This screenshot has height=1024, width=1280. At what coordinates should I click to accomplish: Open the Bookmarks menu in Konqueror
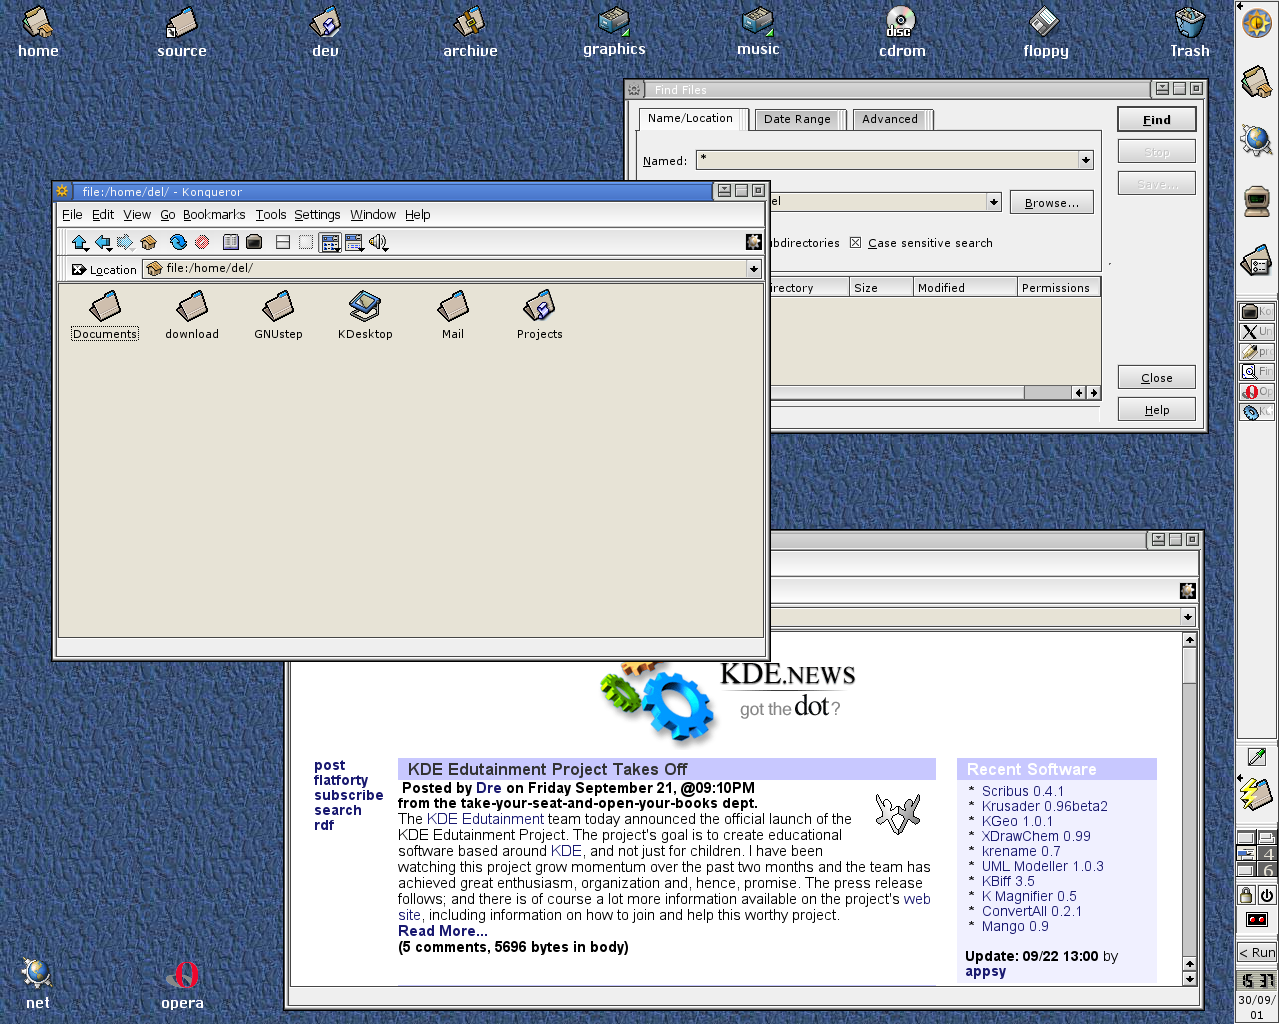point(214,215)
